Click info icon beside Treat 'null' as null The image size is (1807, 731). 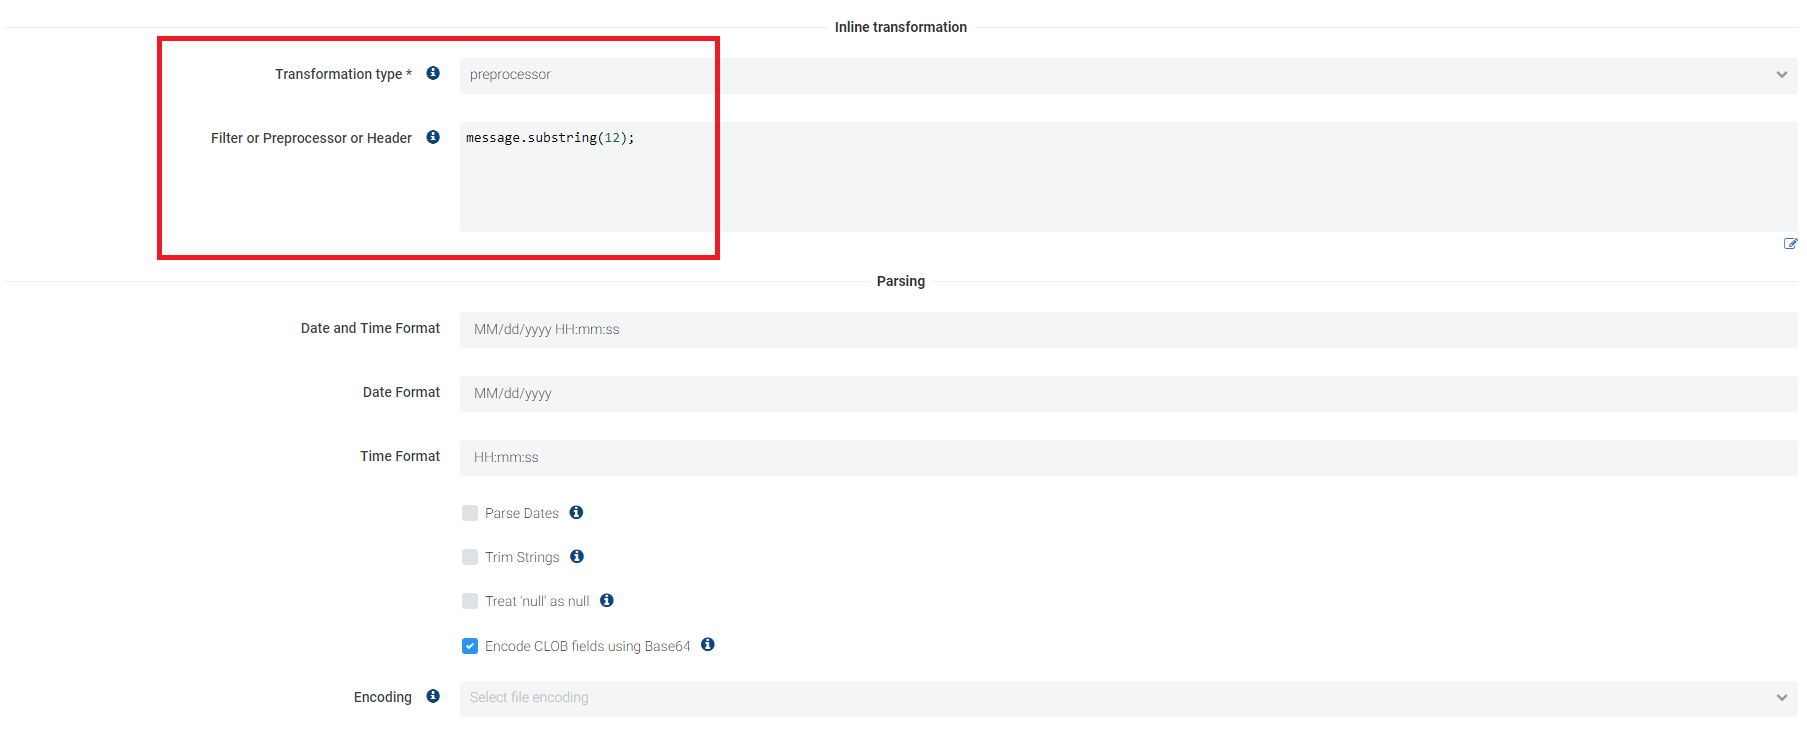click(x=607, y=600)
